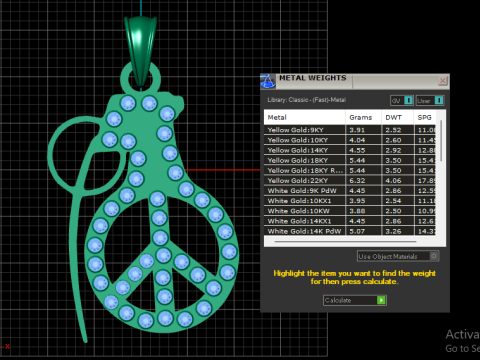Click the Calculate button
This screenshot has height=360, width=480.
coord(355,300)
